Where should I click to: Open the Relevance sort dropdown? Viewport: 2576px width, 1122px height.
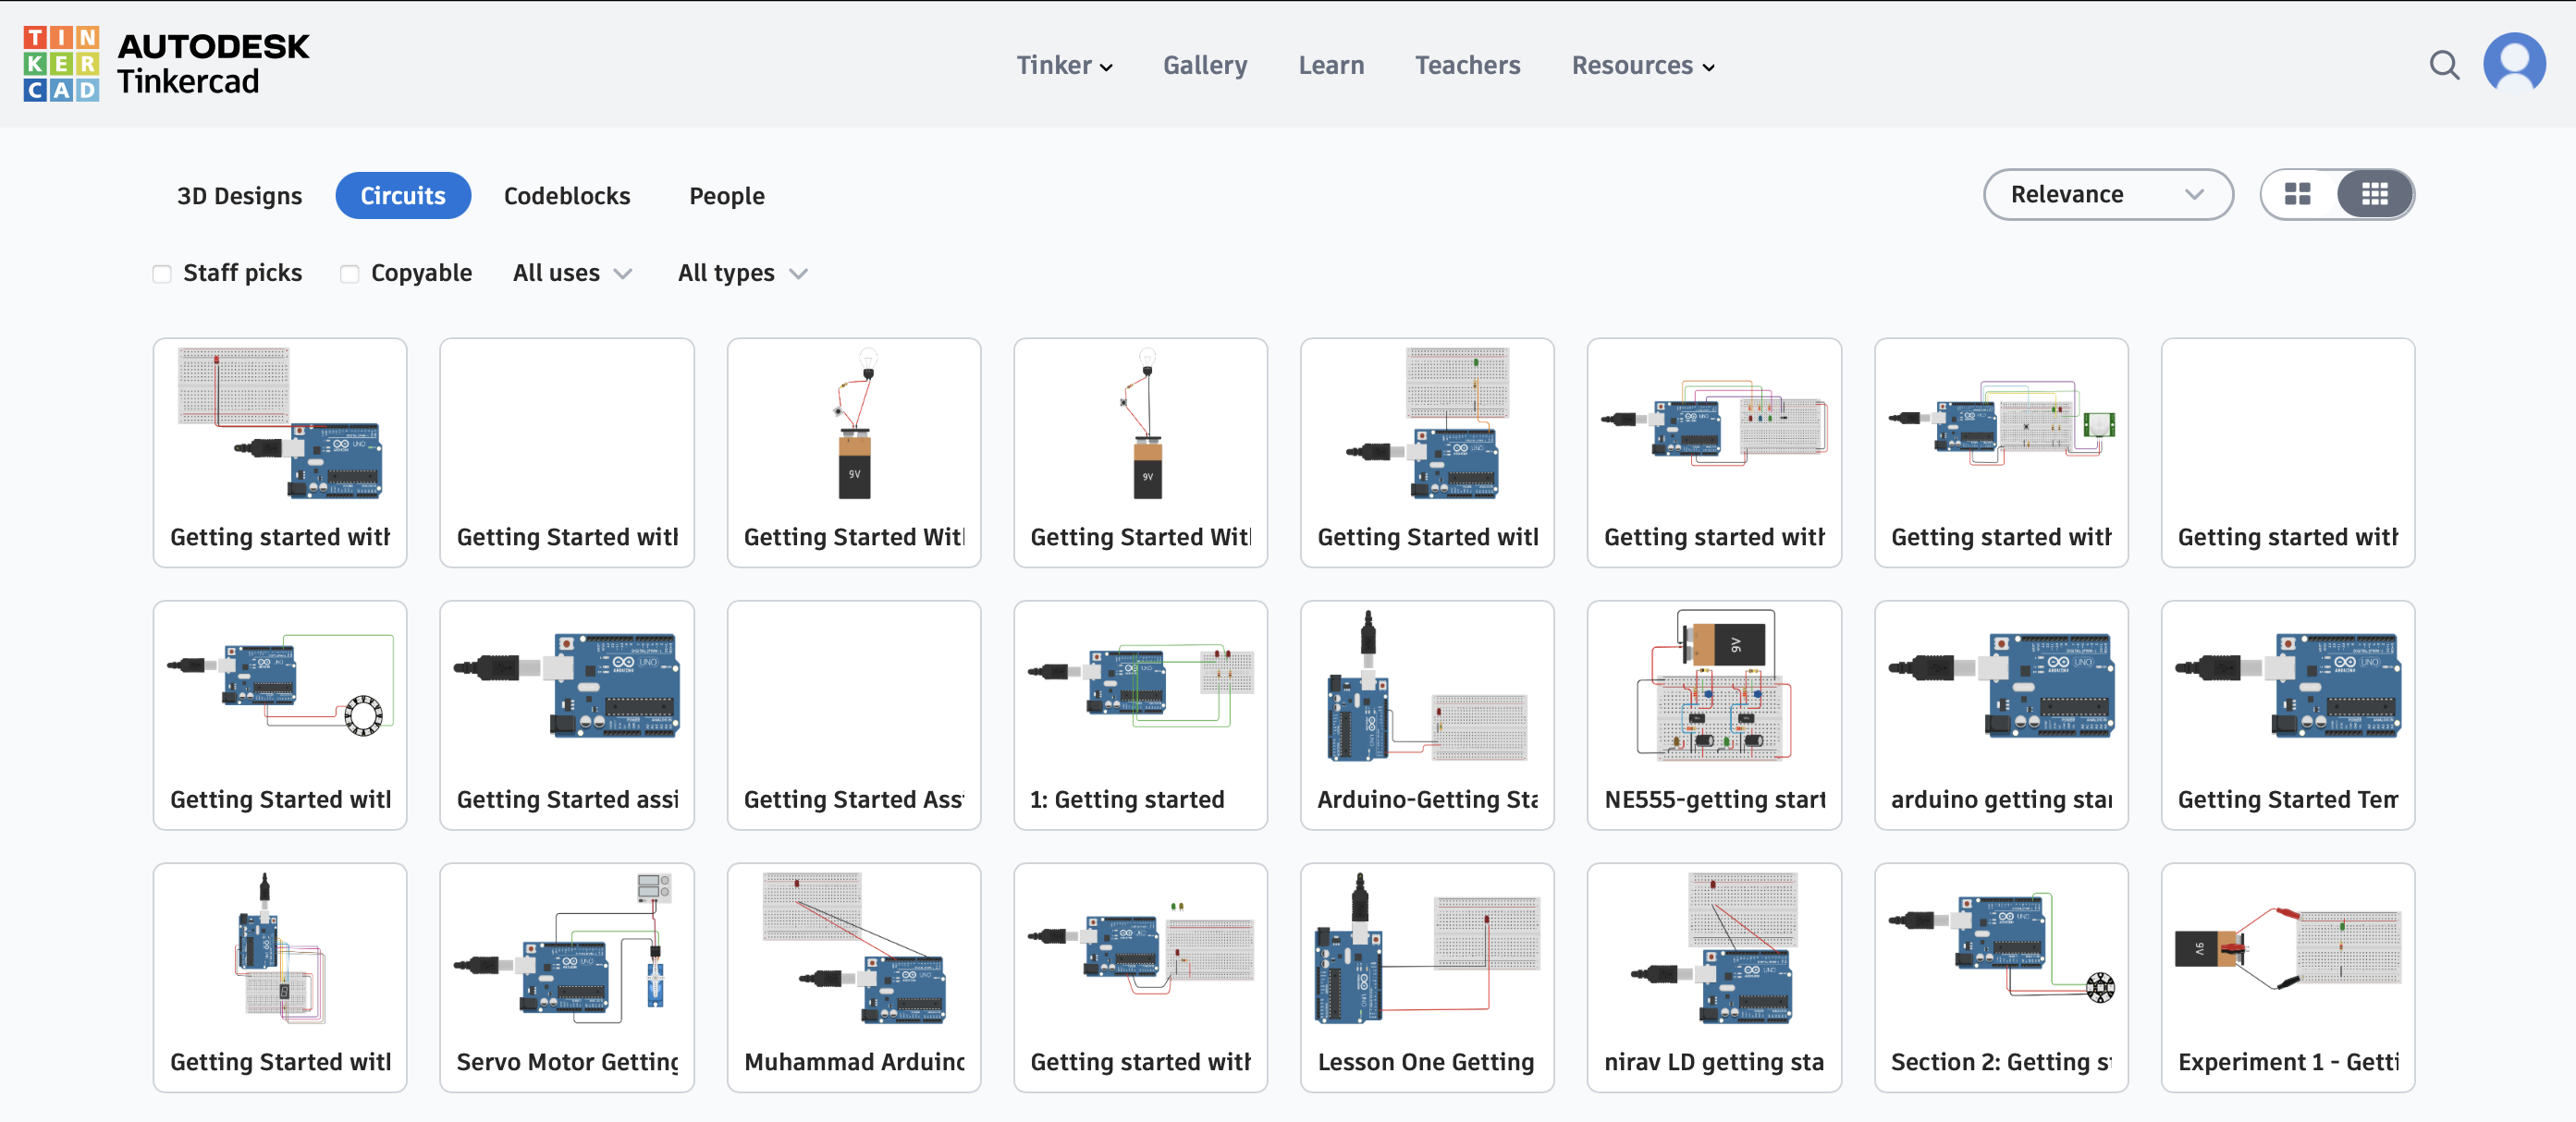pos(2107,194)
